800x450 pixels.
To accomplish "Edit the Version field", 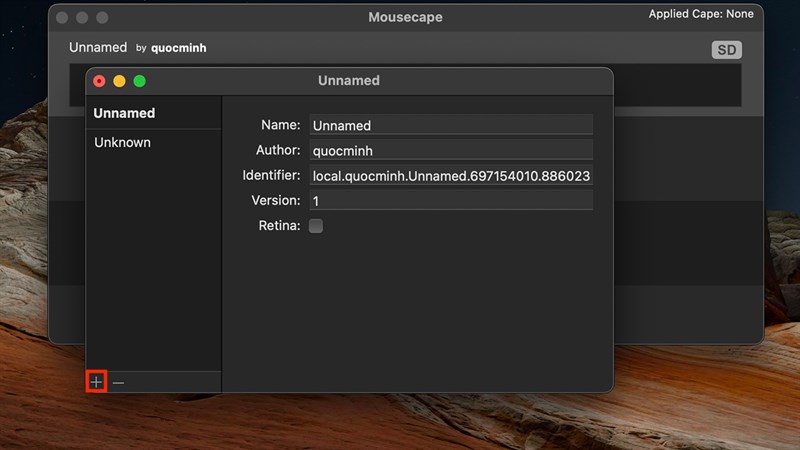I will click(x=451, y=200).
